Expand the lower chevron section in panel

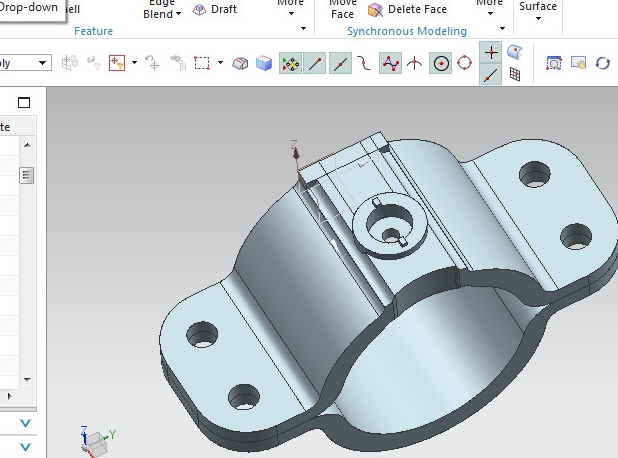[x=27, y=448]
